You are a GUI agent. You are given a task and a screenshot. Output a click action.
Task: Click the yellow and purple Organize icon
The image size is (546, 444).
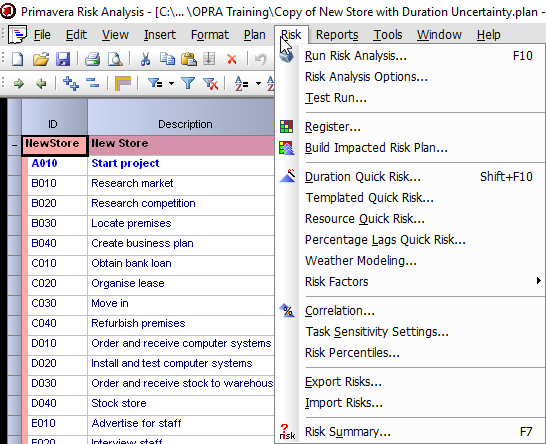(x=123, y=84)
